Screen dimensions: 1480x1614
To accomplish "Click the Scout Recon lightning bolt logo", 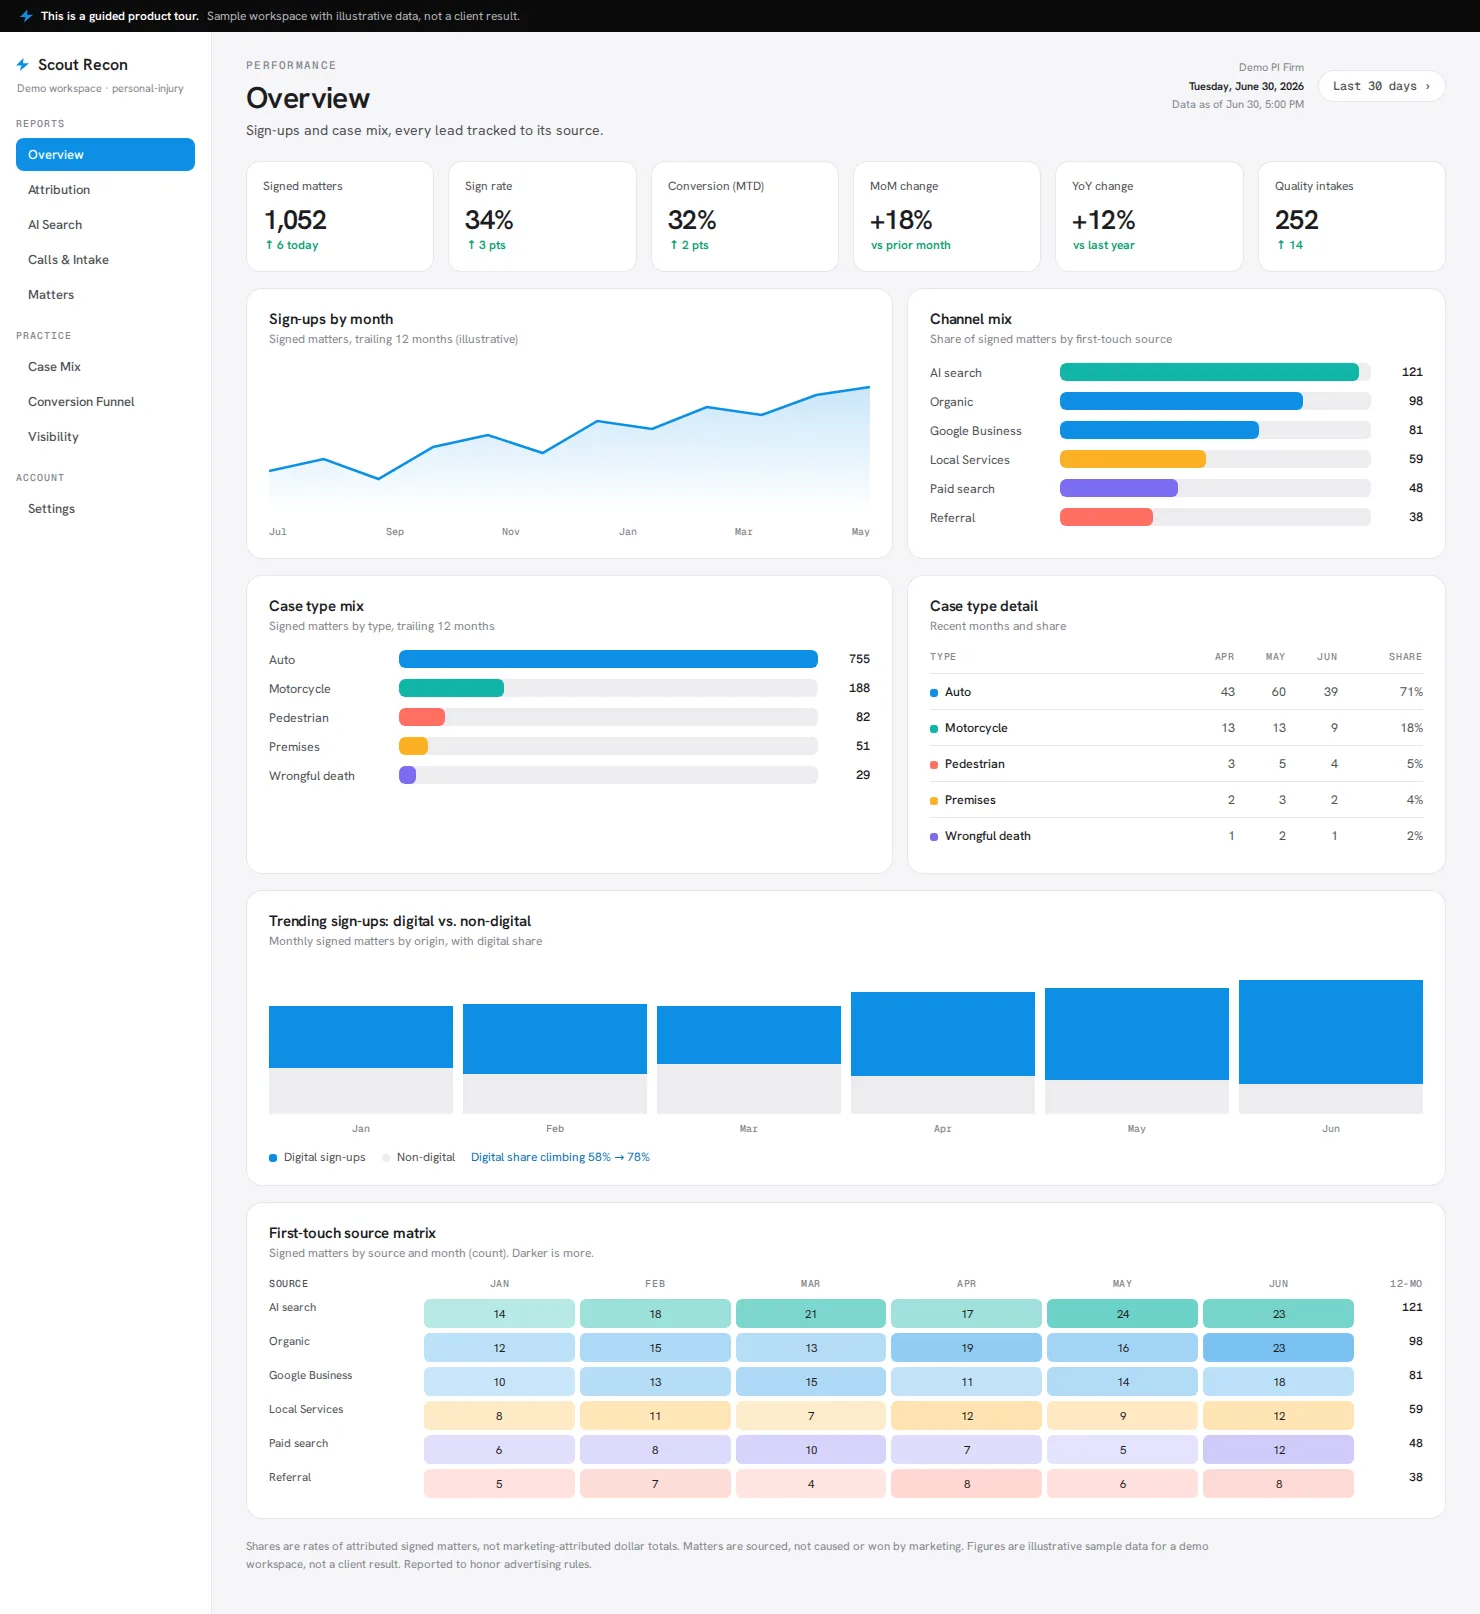I will (x=23, y=65).
